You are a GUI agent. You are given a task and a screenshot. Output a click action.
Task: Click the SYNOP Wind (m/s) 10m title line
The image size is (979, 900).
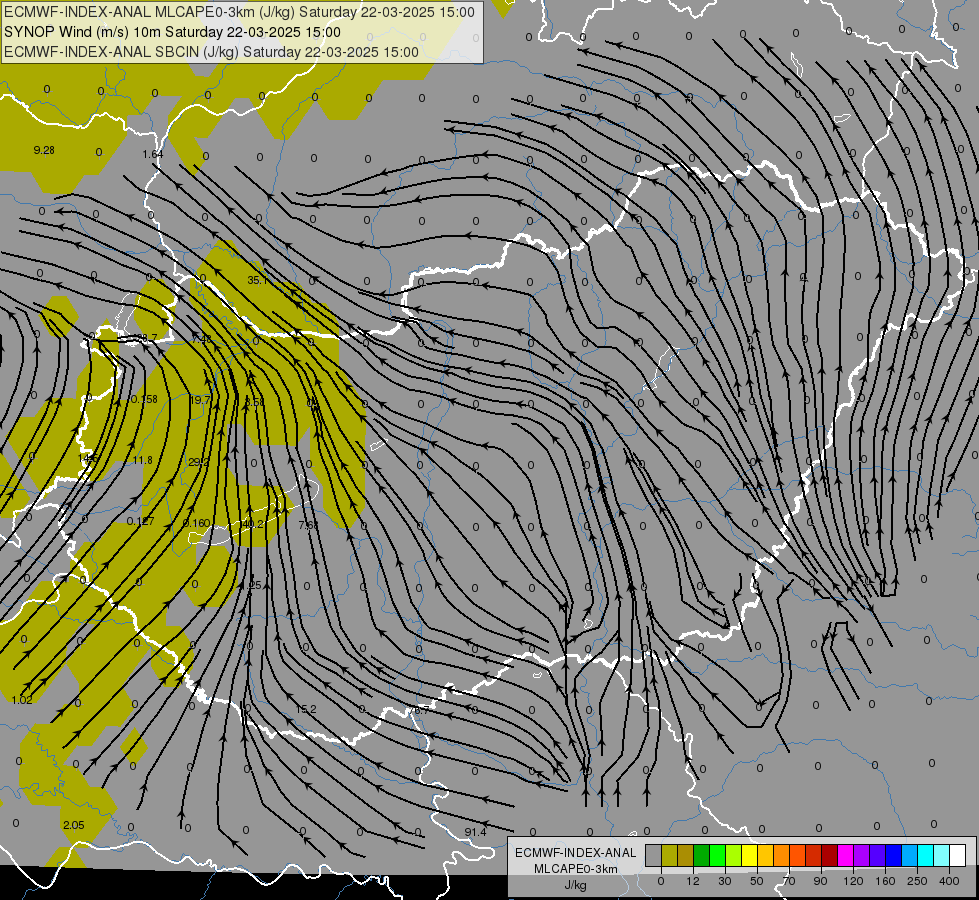tap(172, 32)
